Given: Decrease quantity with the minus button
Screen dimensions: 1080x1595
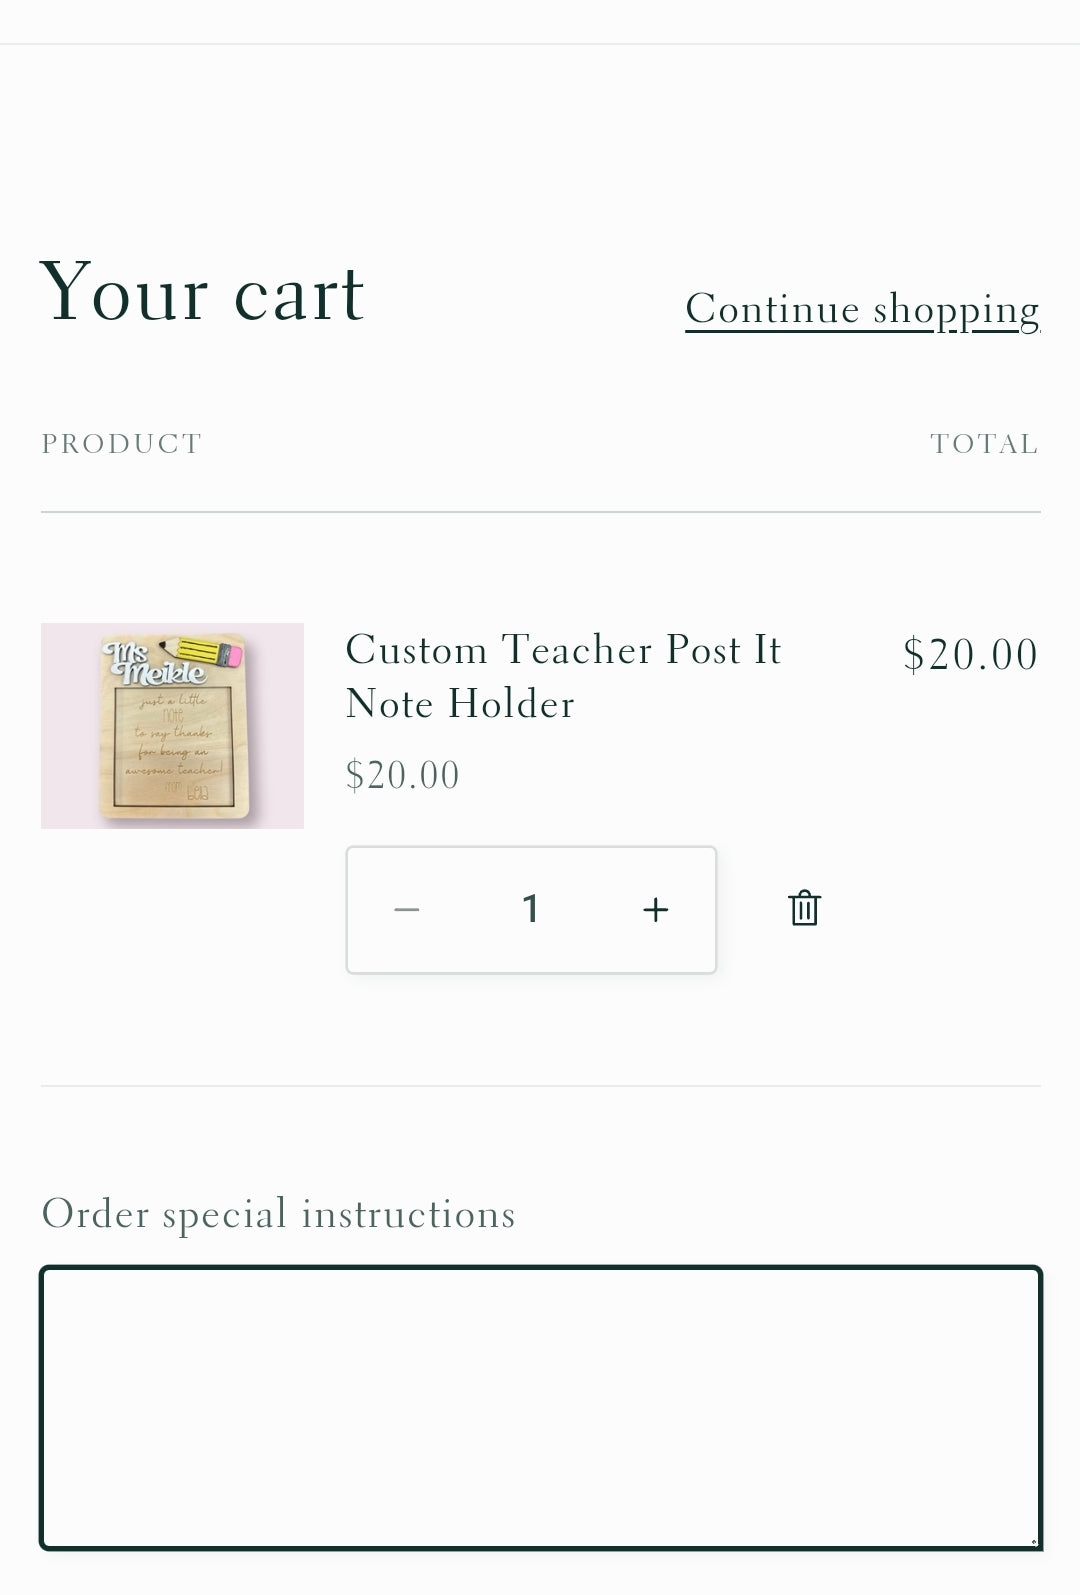Looking at the screenshot, I should click(x=407, y=909).
